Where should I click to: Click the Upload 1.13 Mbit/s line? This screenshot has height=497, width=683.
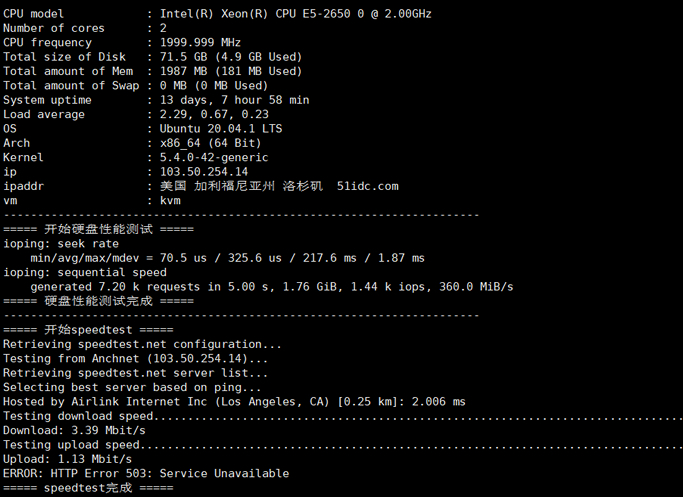pyautogui.click(x=68, y=459)
